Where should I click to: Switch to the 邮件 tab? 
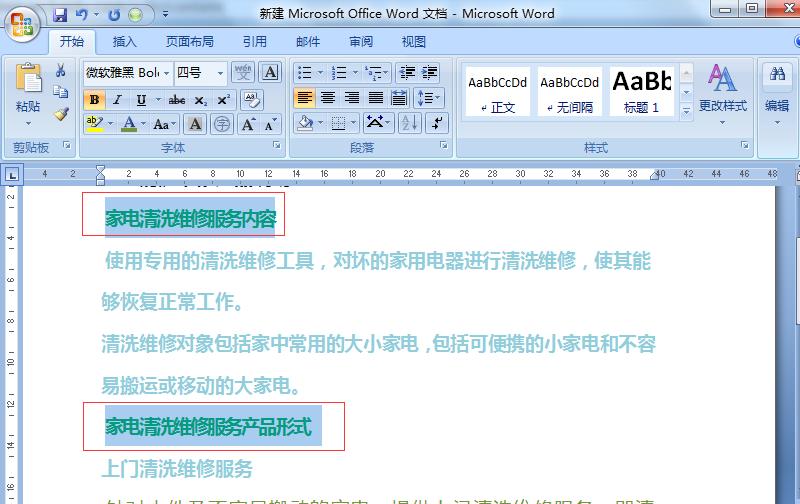[x=308, y=42]
